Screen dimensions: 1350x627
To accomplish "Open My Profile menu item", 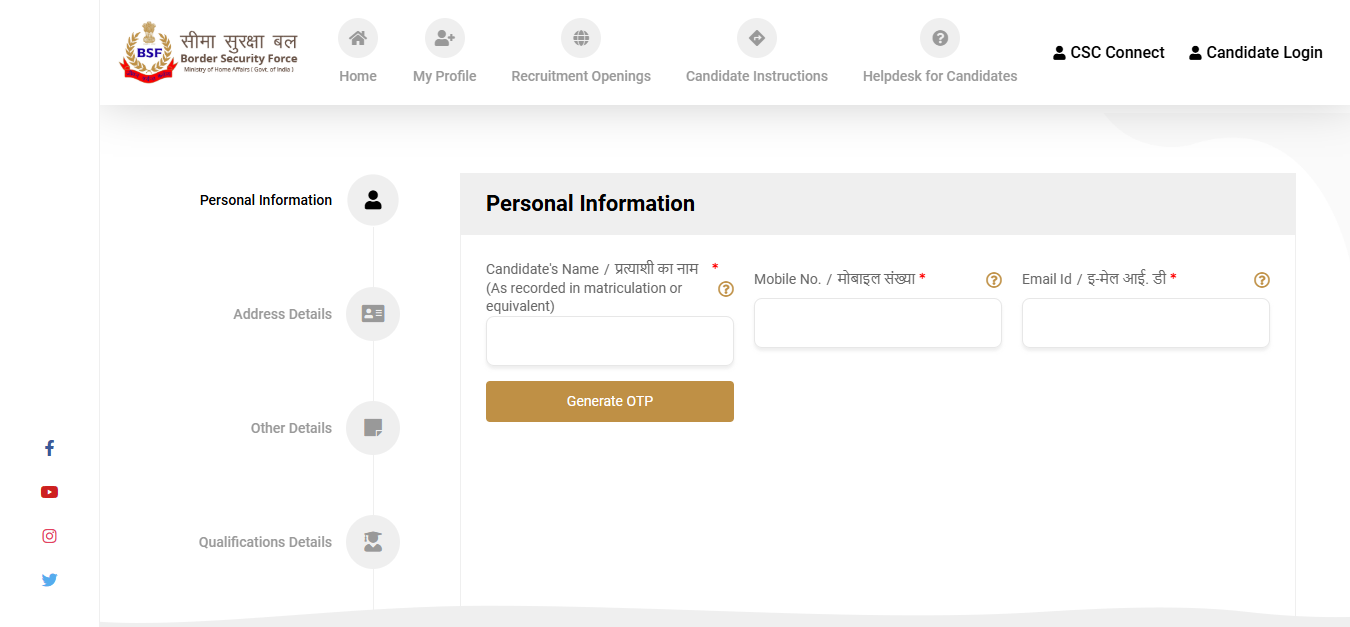I will click(445, 53).
